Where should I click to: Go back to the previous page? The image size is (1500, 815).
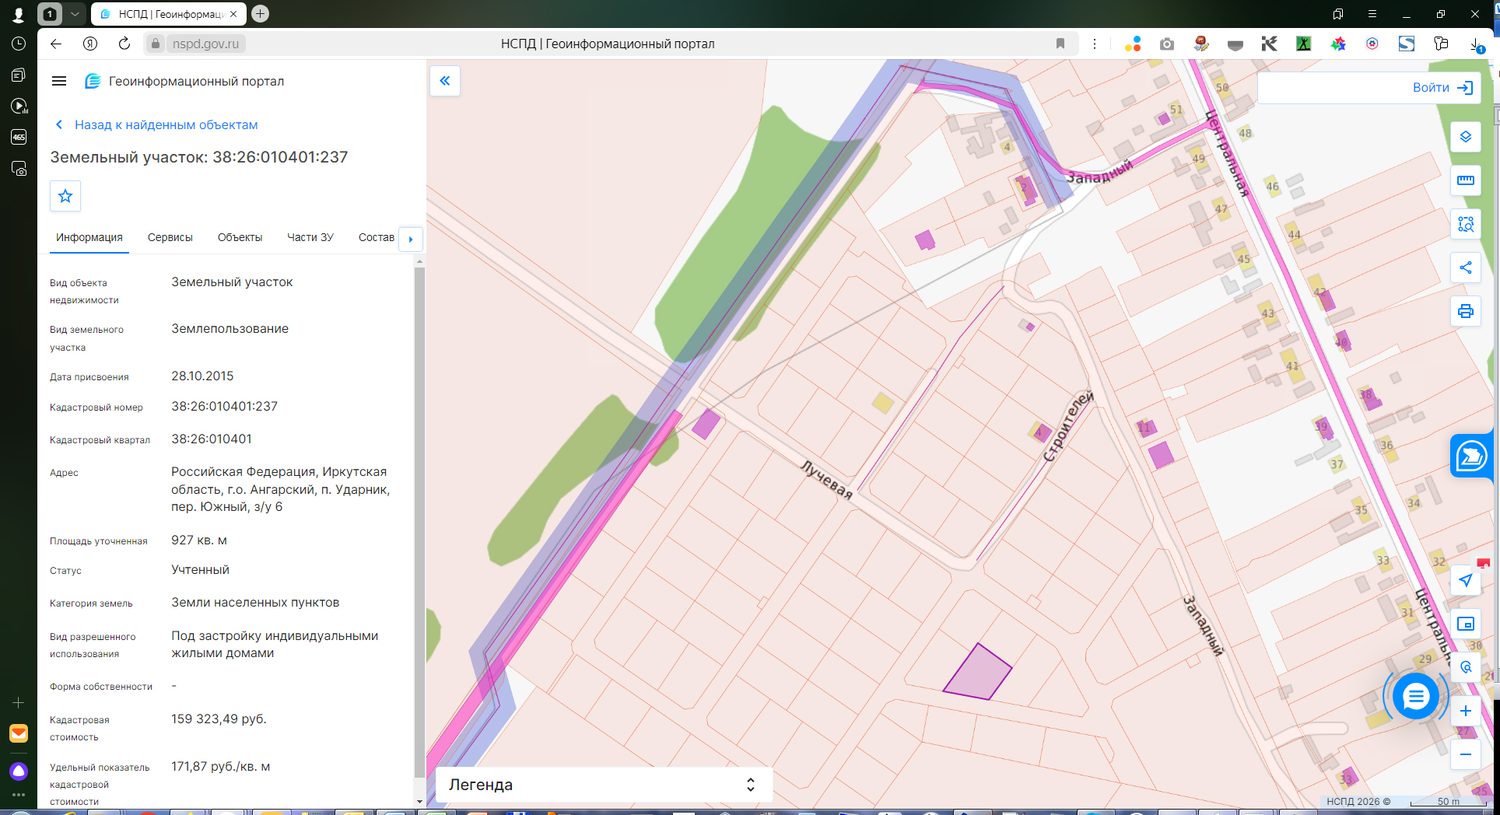point(56,44)
